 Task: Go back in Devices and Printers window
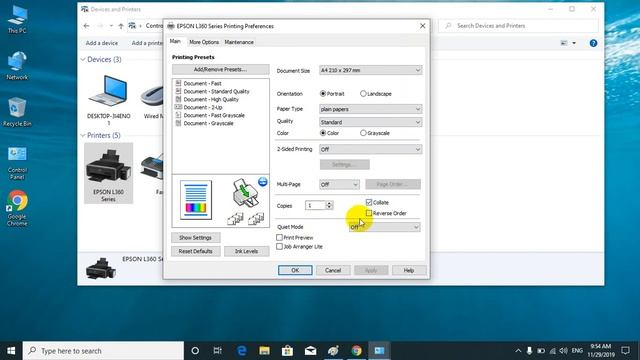[x=87, y=26]
